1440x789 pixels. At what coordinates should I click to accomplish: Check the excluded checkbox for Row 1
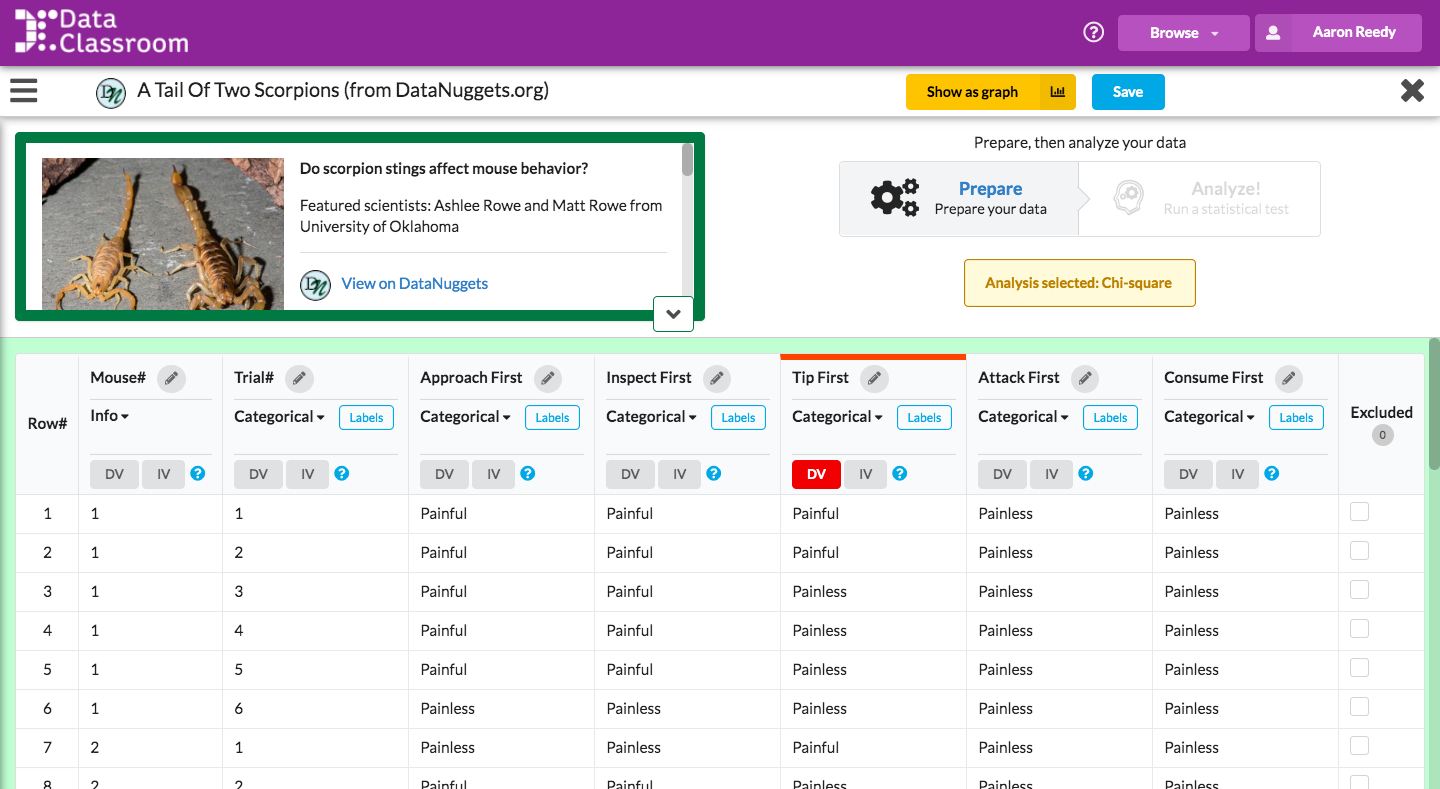pos(1359,511)
